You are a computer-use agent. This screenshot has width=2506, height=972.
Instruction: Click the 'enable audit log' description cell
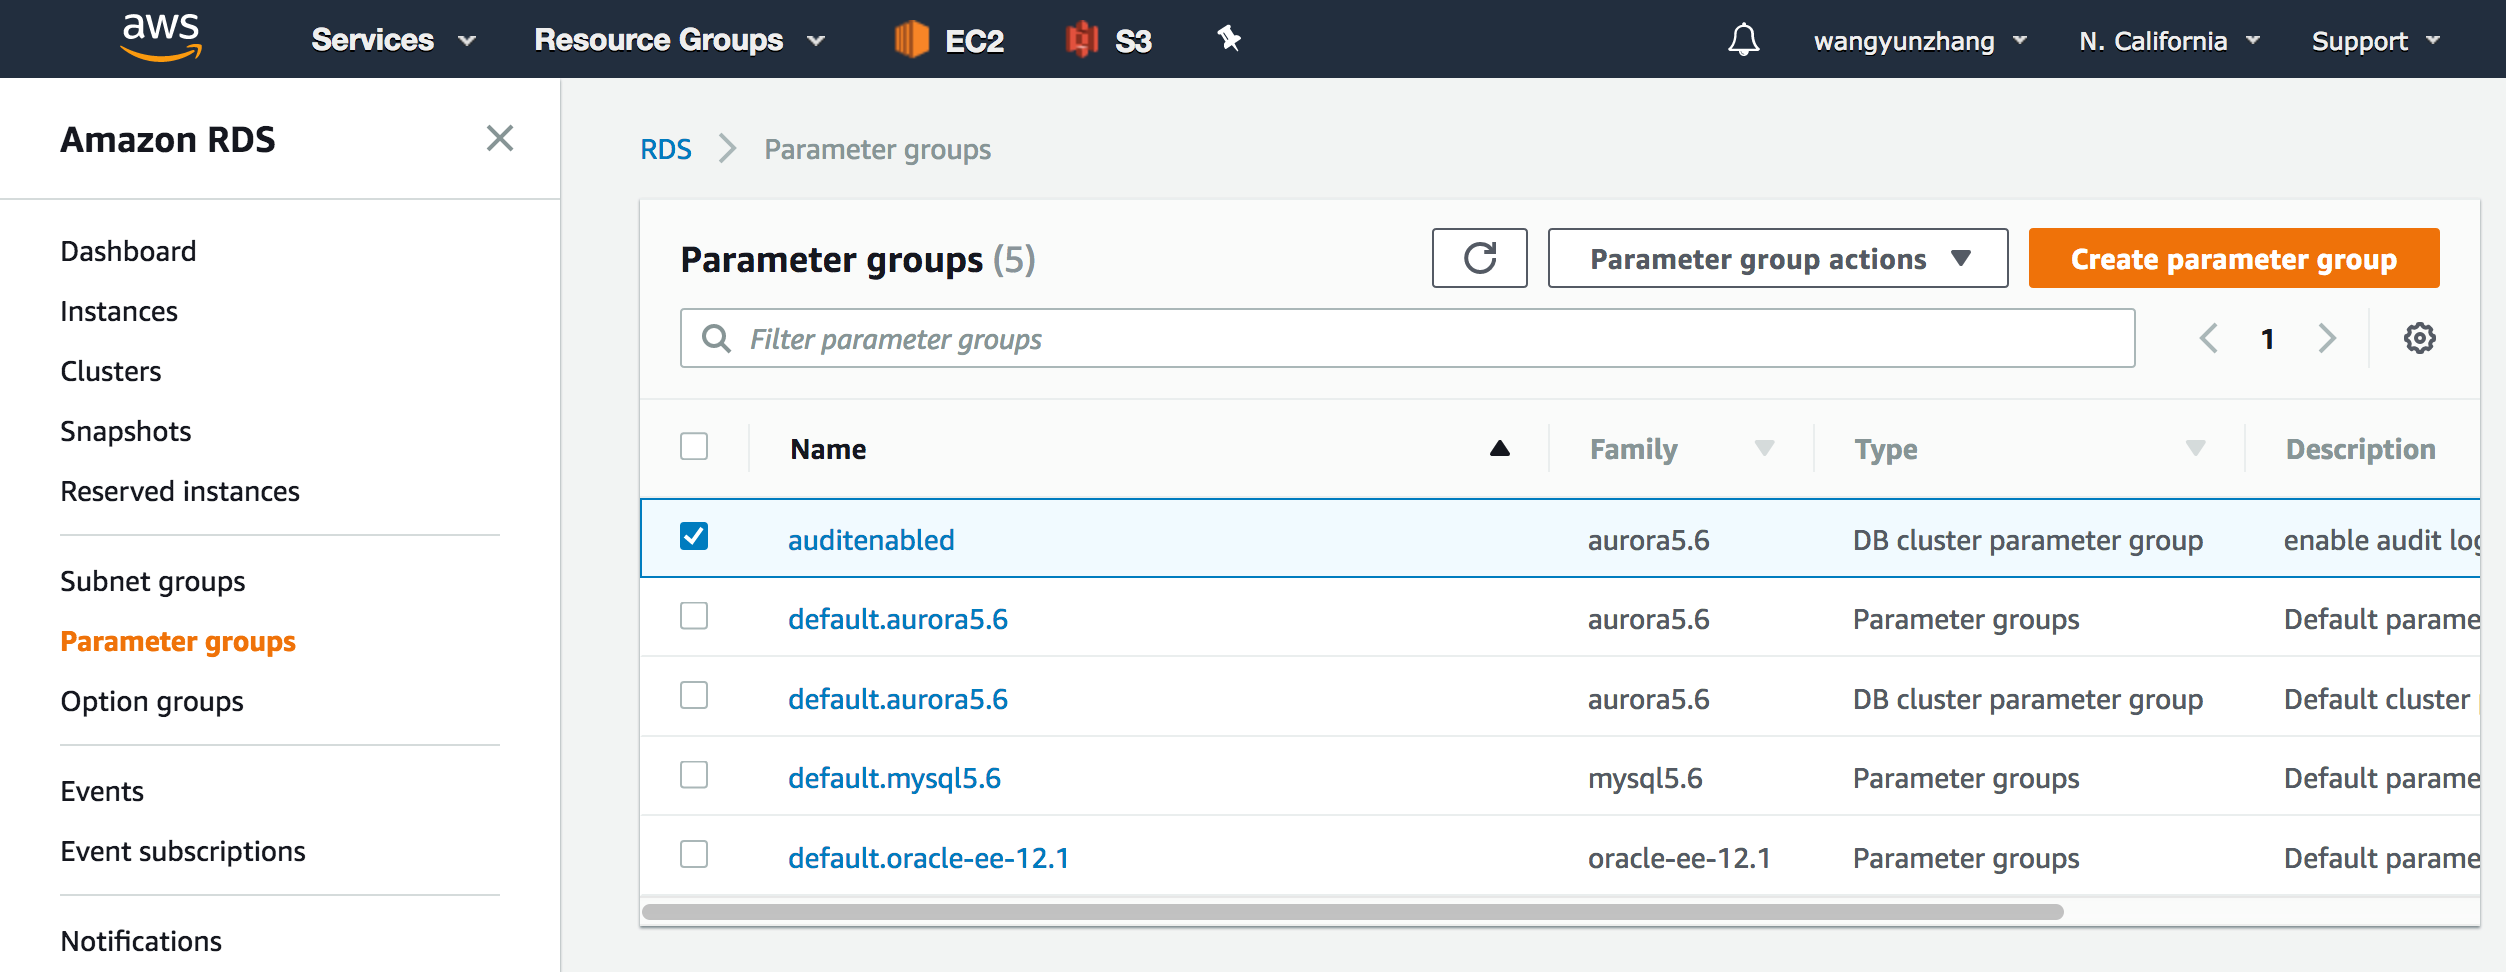(x=2382, y=540)
